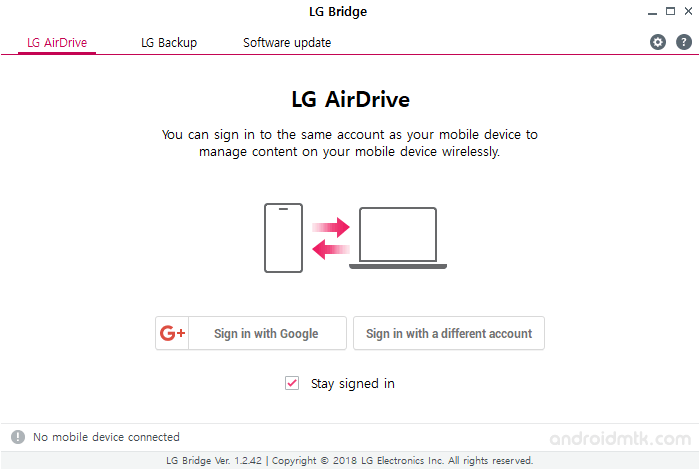Open the Software update tab
Screen dimensions: 700x470
coord(287,43)
